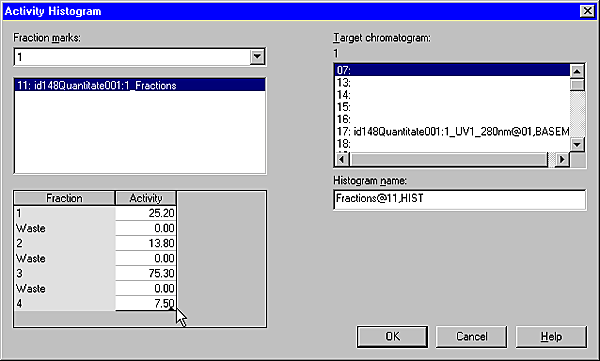Image resolution: width=600 pixels, height=361 pixels.
Task: Select the fraction 4 row label
Action: pos(65,303)
